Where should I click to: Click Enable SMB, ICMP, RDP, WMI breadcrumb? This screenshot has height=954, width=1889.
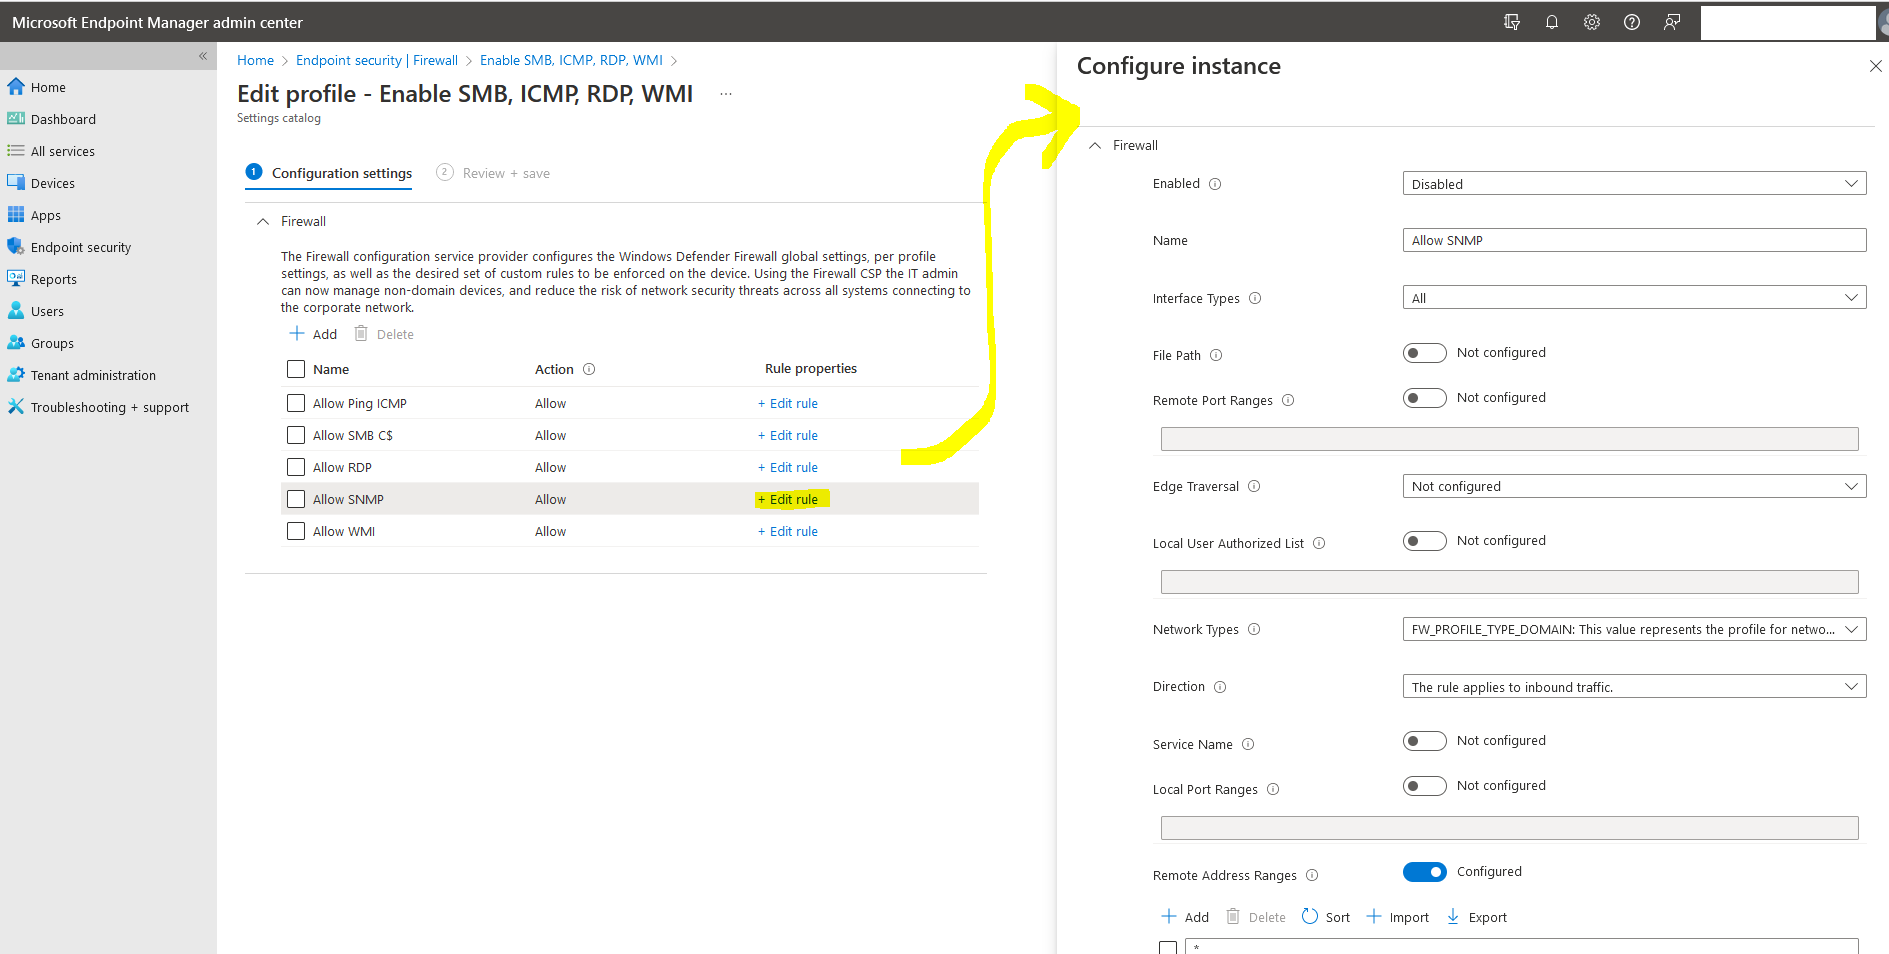571,60
